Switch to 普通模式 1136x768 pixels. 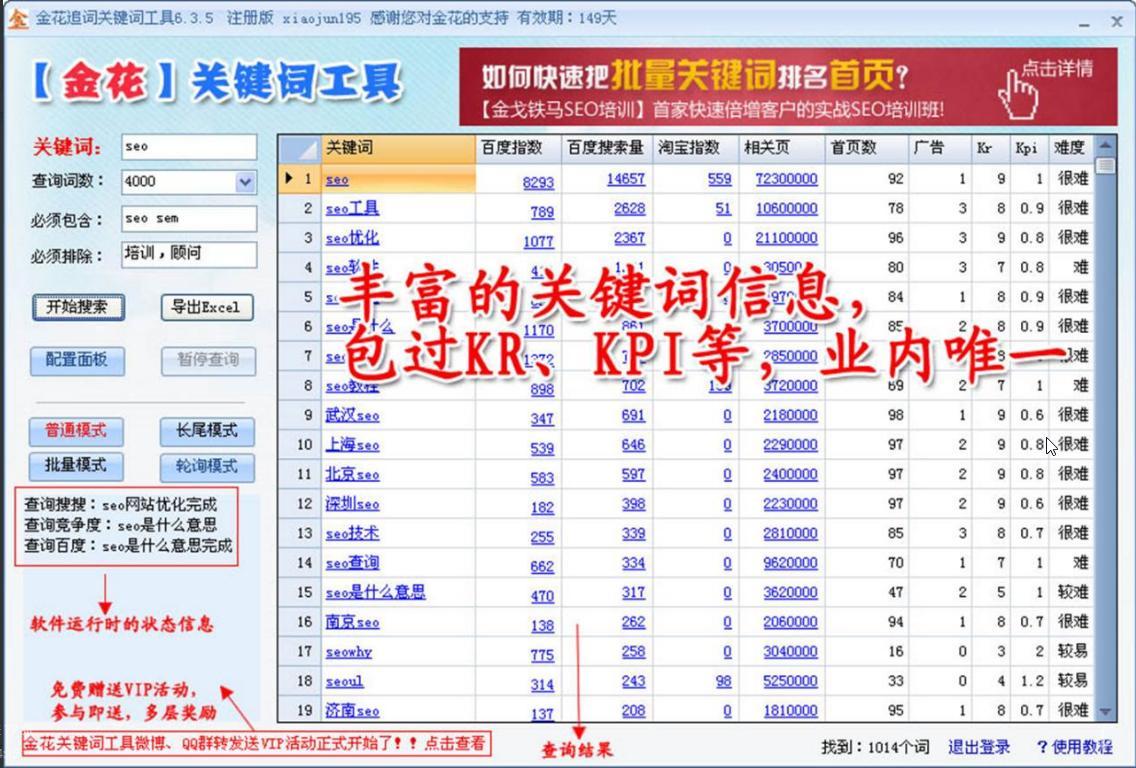coord(76,431)
